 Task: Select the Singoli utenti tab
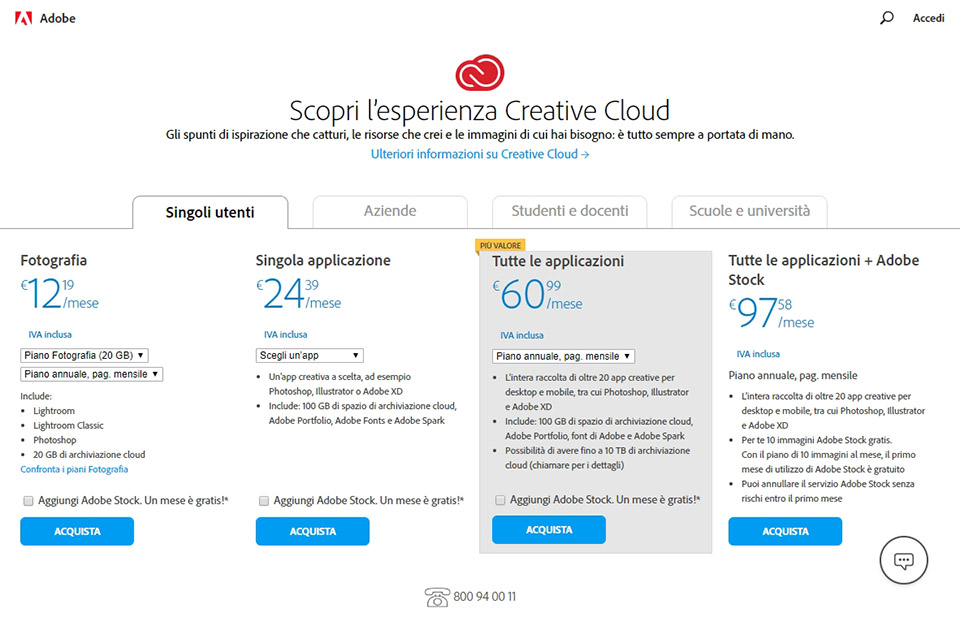pyautogui.click(x=210, y=212)
